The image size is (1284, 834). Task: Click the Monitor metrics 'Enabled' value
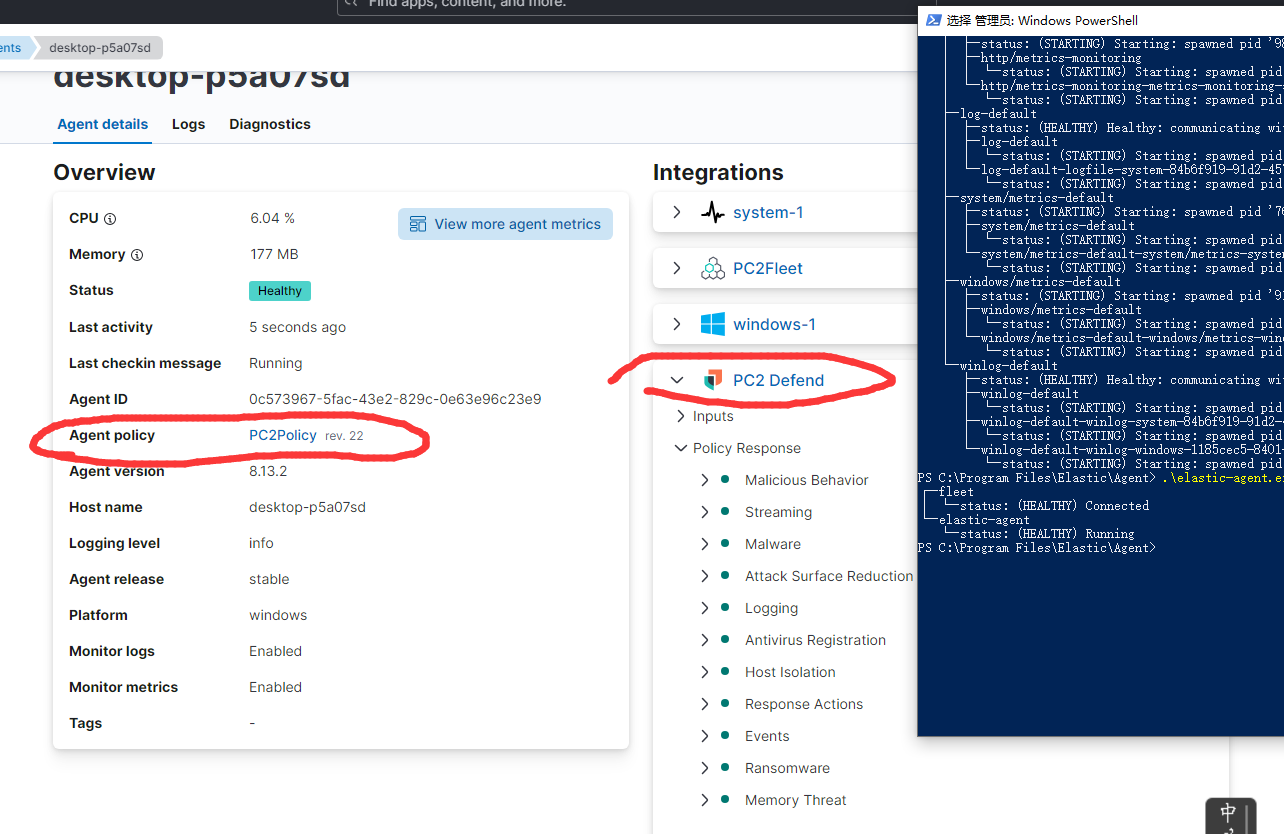(276, 687)
